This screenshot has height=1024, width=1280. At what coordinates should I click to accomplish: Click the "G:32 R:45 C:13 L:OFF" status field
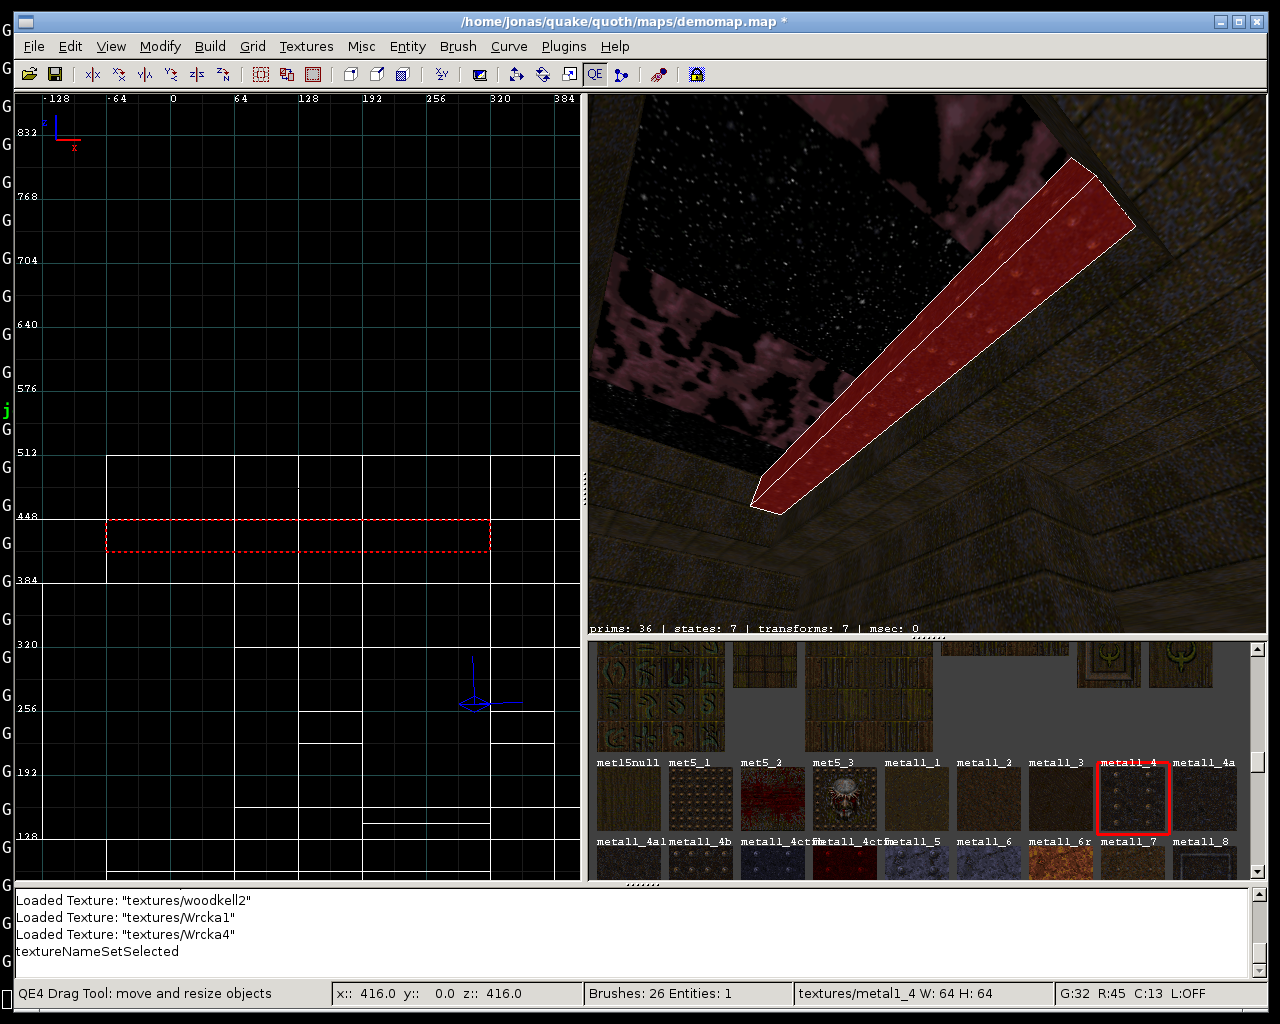1161,994
